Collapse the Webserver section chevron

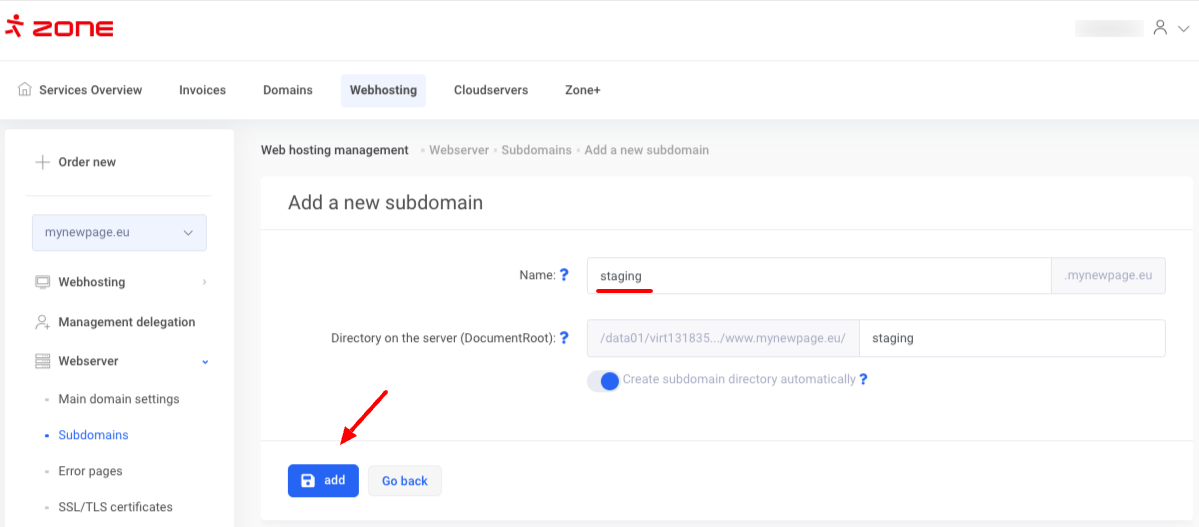pos(204,361)
